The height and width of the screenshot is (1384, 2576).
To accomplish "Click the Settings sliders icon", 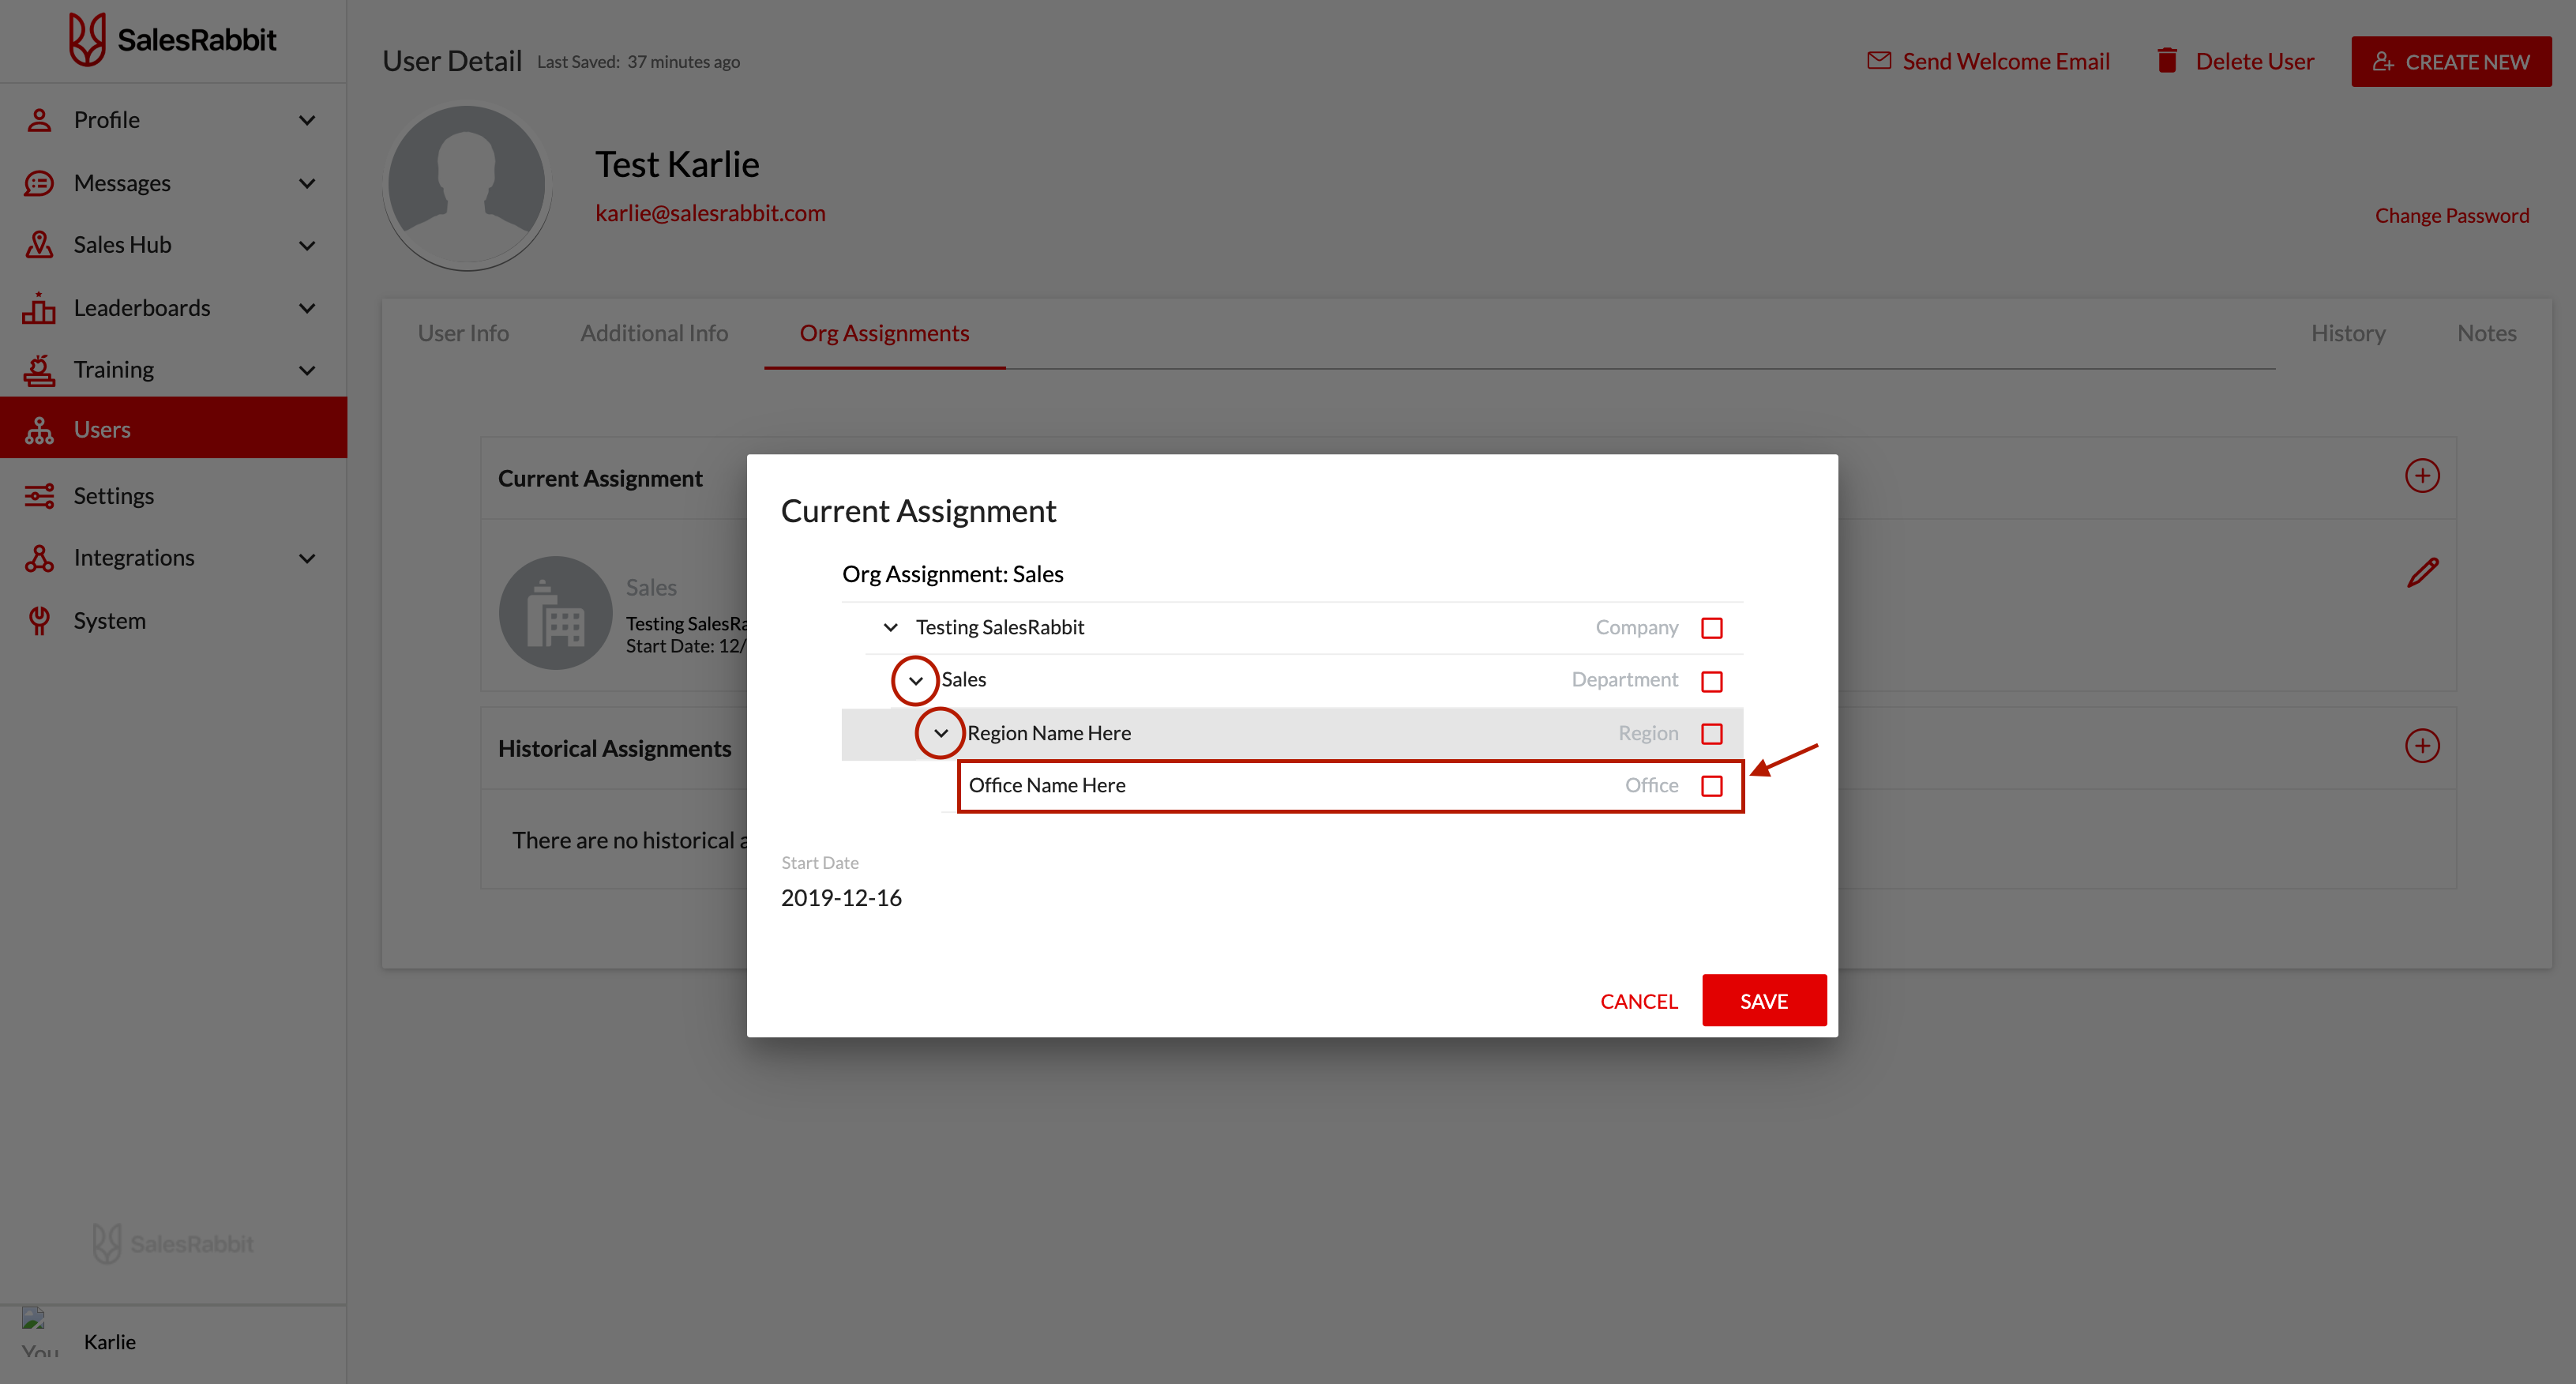I will pyautogui.click(x=39, y=496).
